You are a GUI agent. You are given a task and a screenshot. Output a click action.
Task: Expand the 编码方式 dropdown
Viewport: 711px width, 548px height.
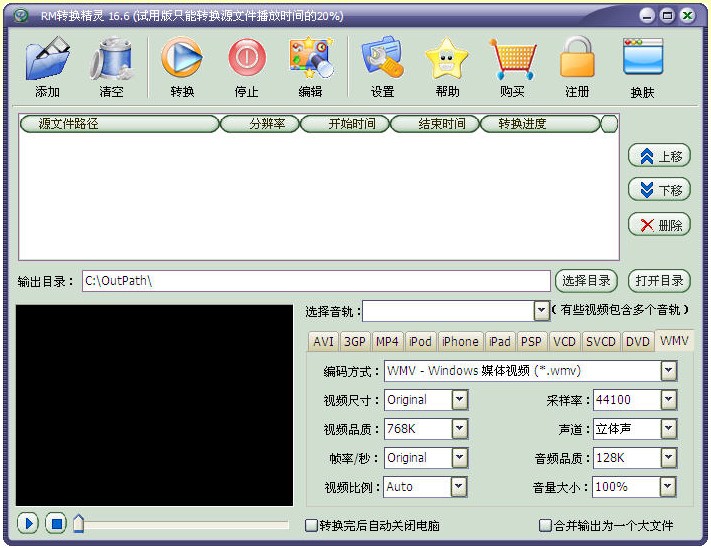click(x=668, y=371)
